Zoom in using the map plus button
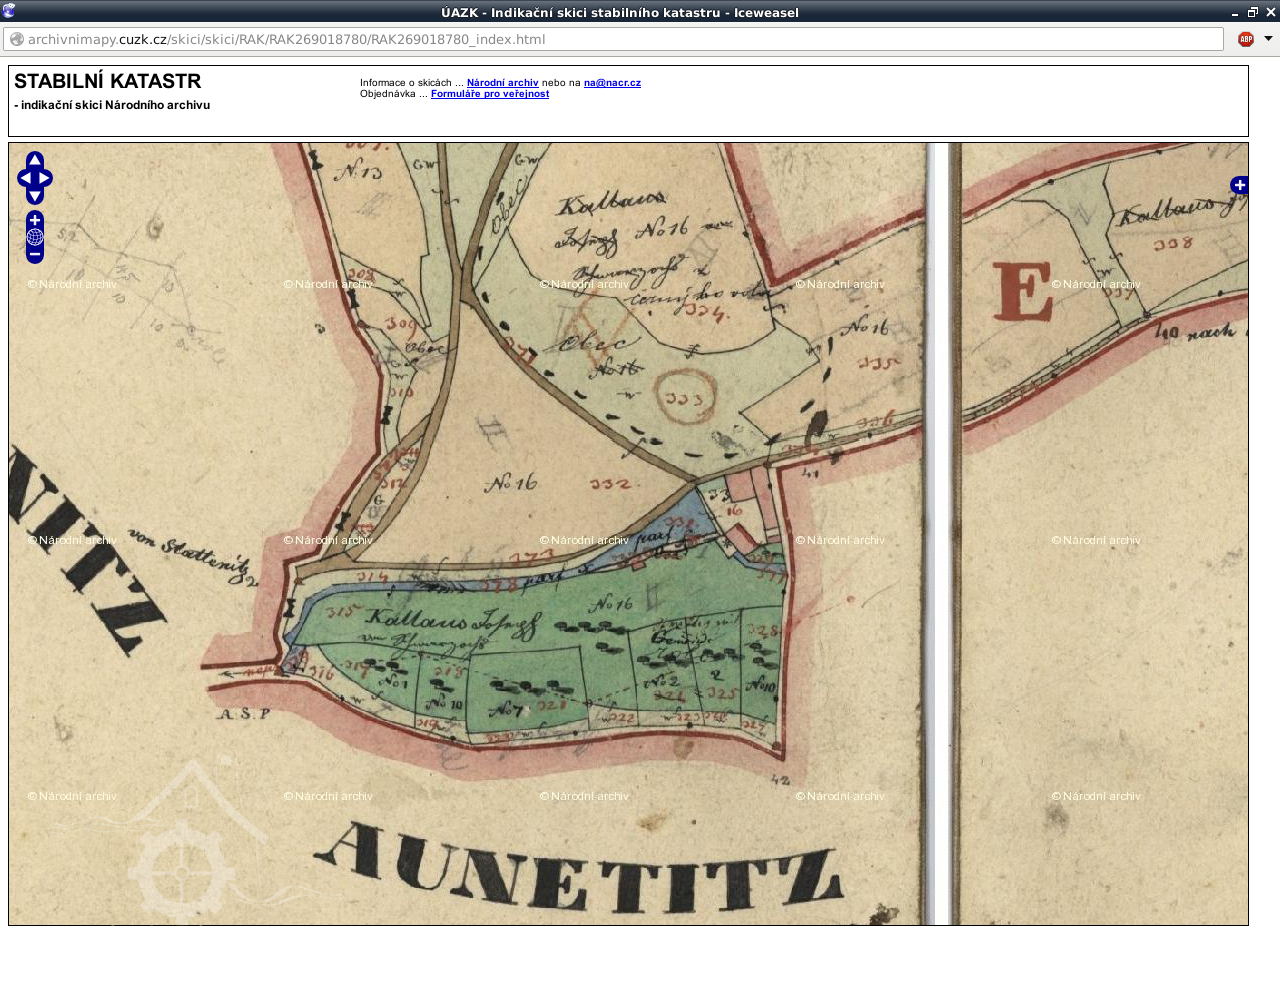 coord(35,220)
